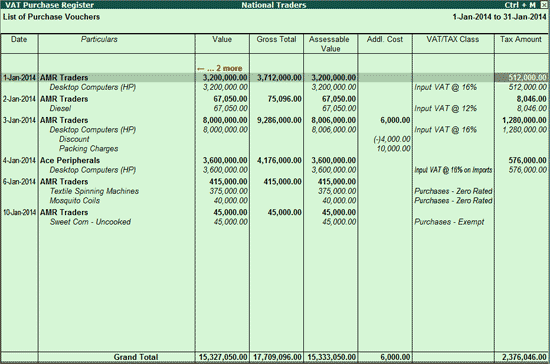Click bold tax amount 576,000.00

pos(528,160)
